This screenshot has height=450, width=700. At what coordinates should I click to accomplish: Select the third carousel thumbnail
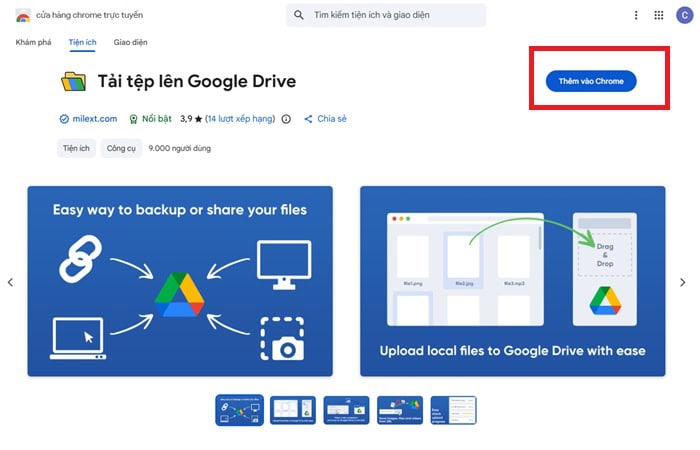tap(346, 410)
